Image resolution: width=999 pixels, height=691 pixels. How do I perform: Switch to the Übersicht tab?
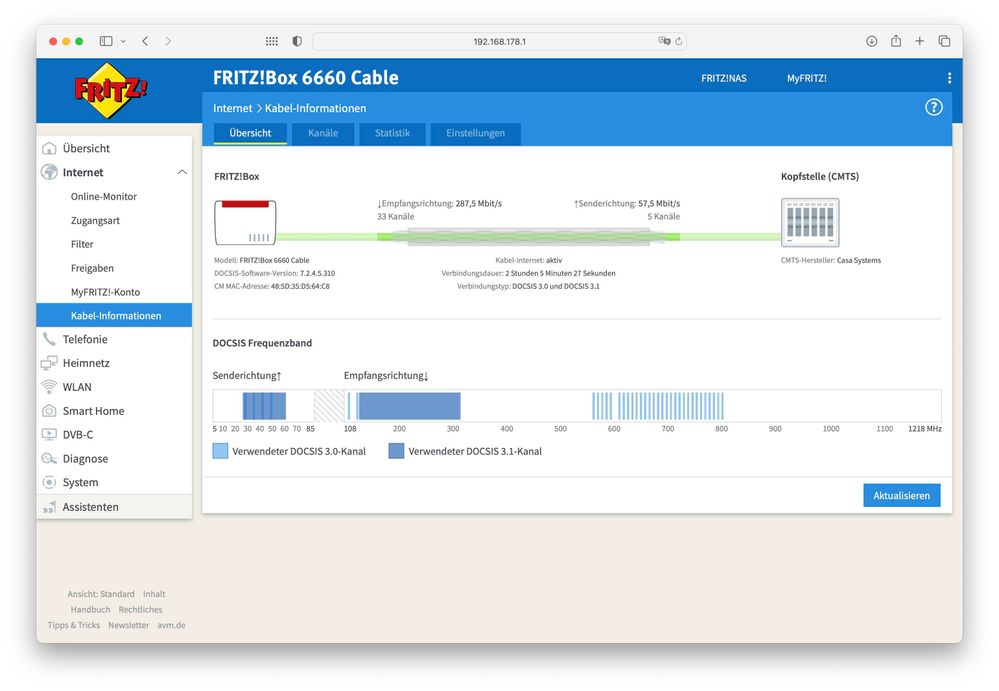click(x=250, y=133)
